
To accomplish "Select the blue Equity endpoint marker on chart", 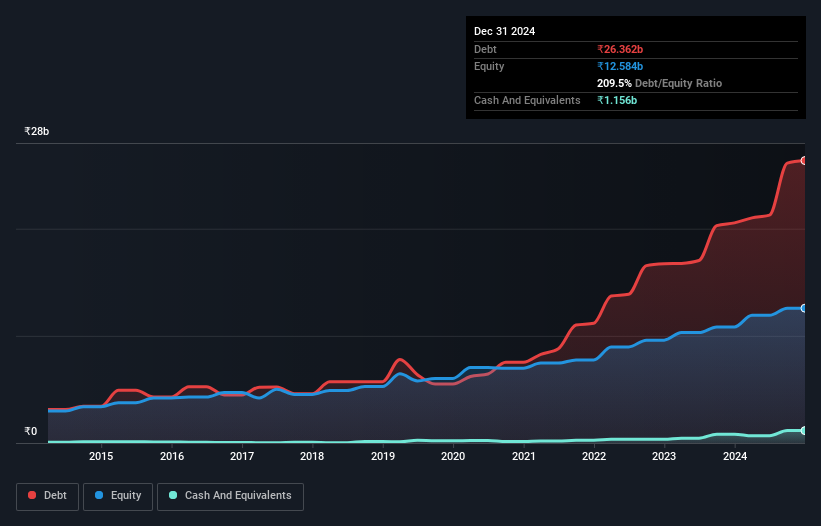I will pos(804,308).
